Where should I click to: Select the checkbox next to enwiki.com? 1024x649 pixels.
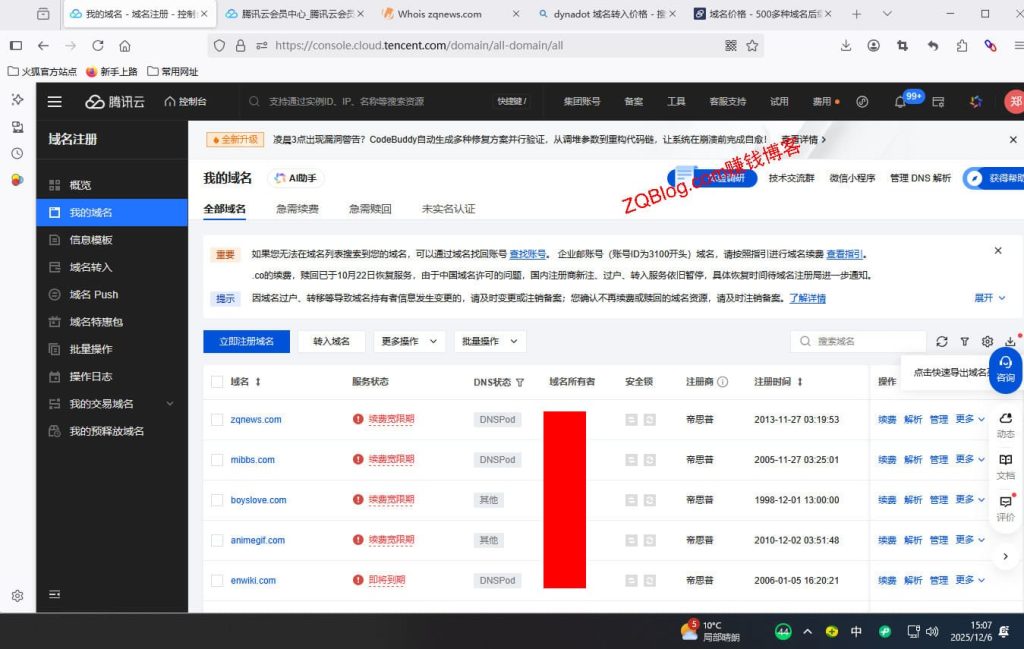(x=218, y=580)
